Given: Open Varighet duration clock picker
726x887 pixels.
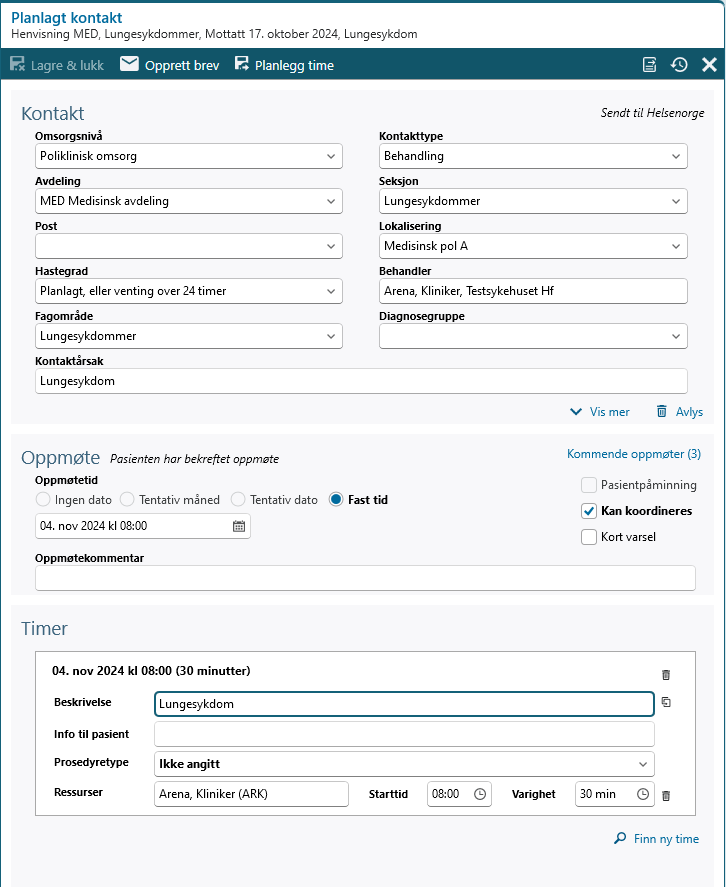Looking at the screenshot, I should coord(642,794).
